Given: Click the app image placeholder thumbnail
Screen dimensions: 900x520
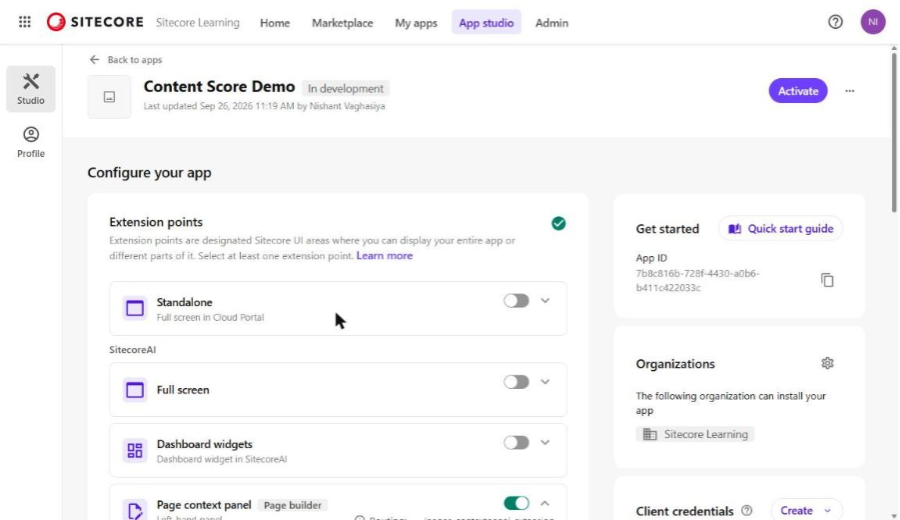Looking at the screenshot, I should coord(109,97).
